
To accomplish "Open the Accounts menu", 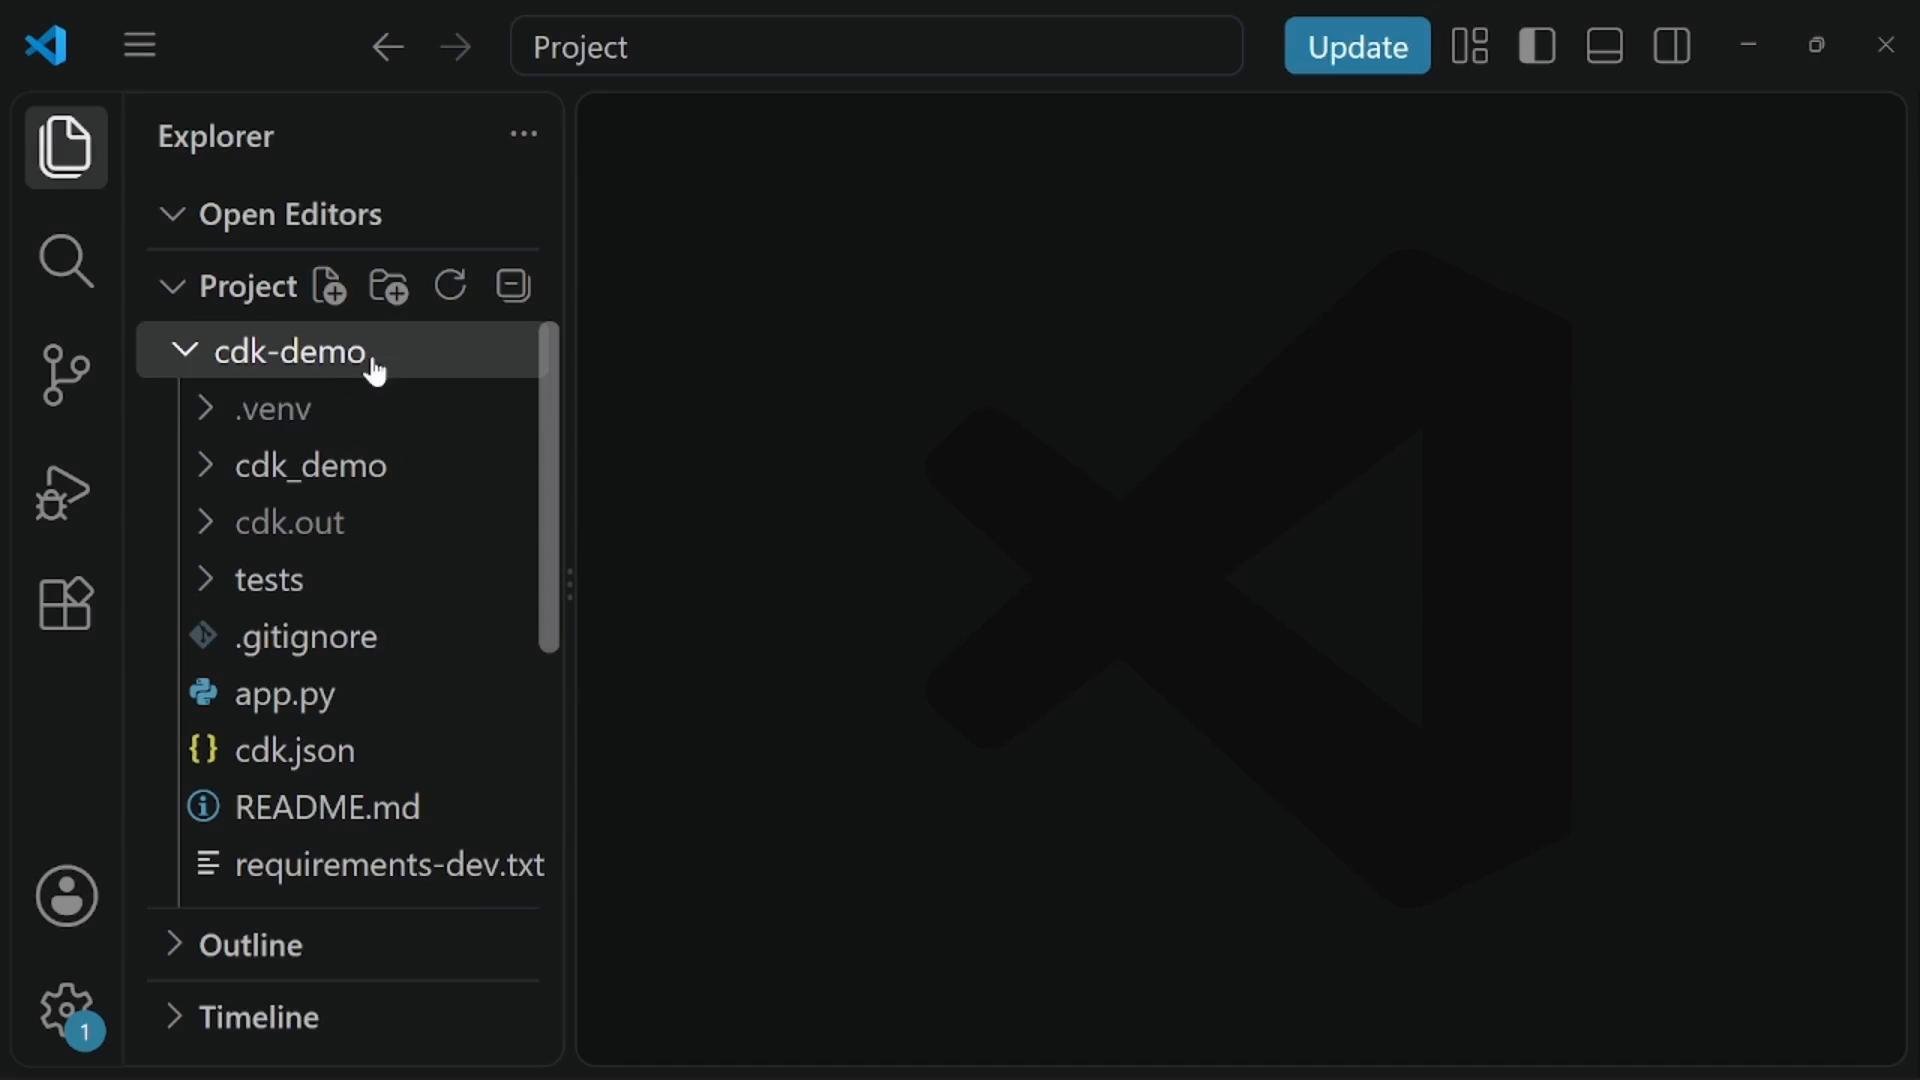I will [67, 896].
